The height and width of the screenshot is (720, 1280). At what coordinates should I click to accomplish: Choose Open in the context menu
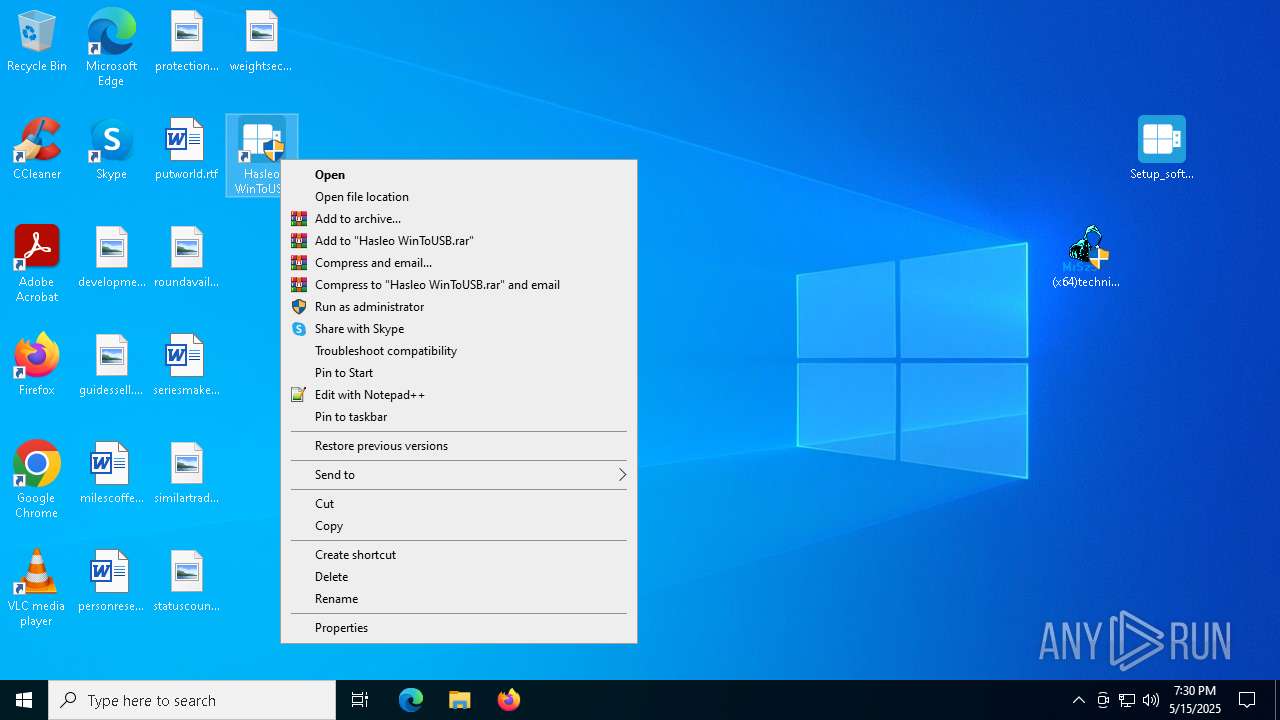459,175
